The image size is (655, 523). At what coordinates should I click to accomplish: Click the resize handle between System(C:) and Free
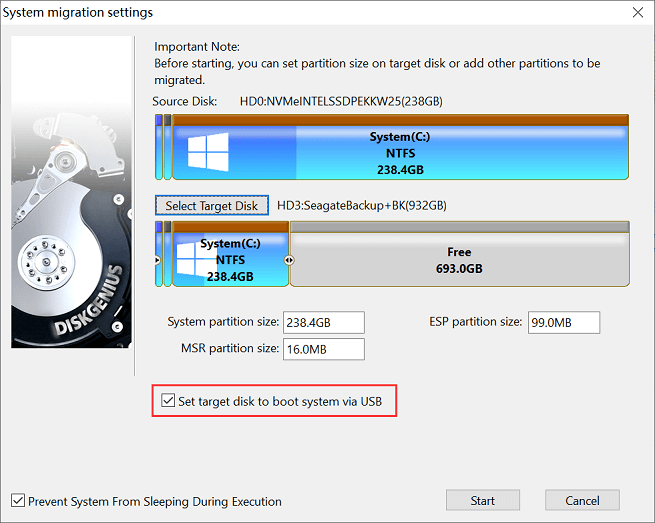coord(289,260)
